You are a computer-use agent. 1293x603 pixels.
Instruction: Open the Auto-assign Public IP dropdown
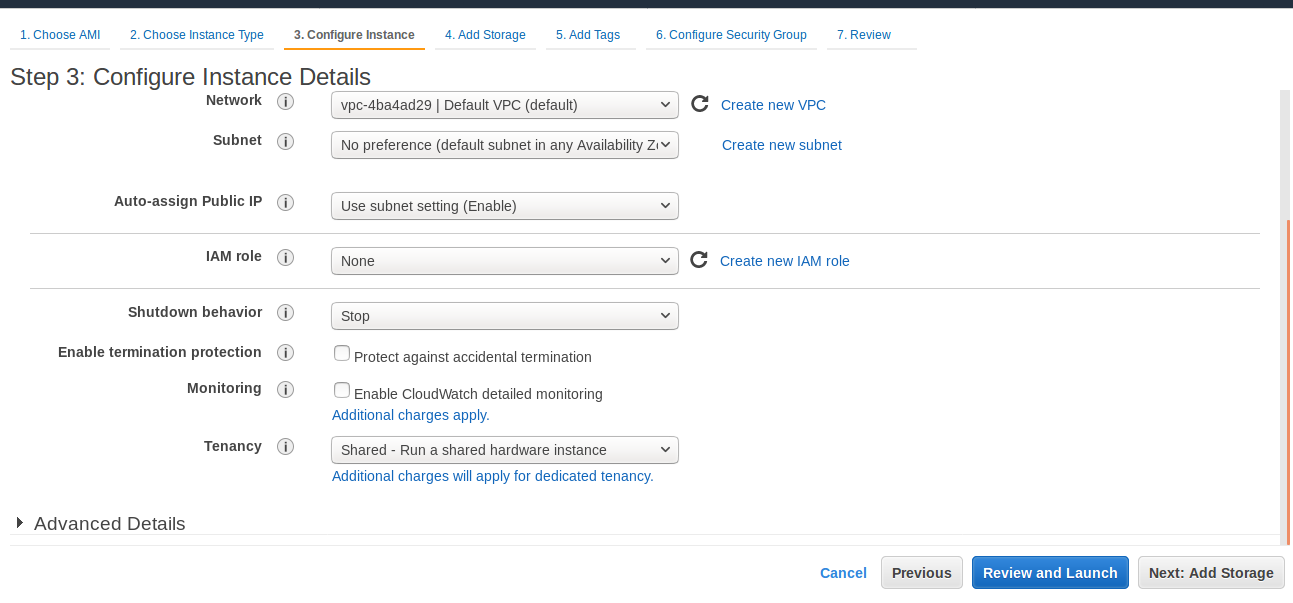pos(504,206)
